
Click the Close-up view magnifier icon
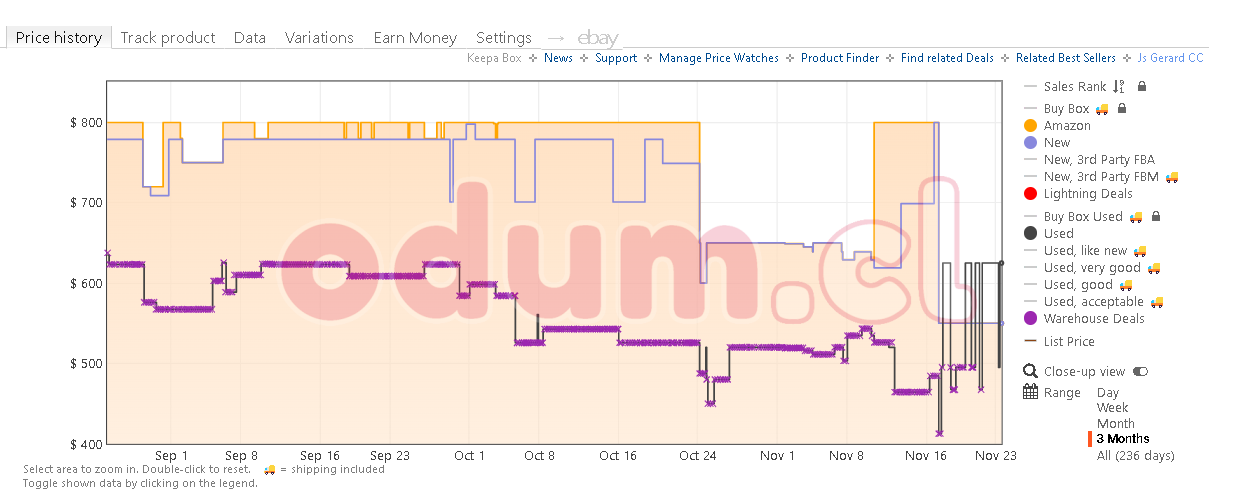tap(1031, 371)
